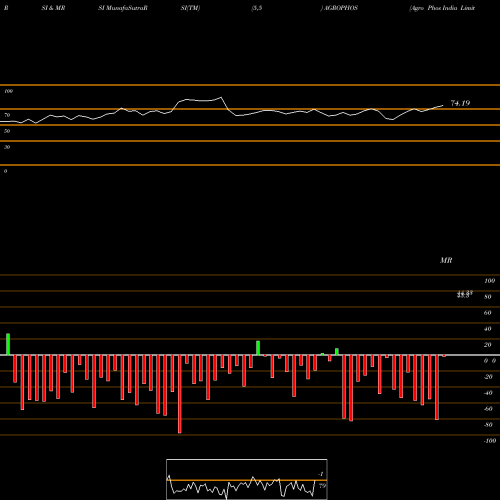Click the '(5,5' parameter text in header

[x=257, y=8]
